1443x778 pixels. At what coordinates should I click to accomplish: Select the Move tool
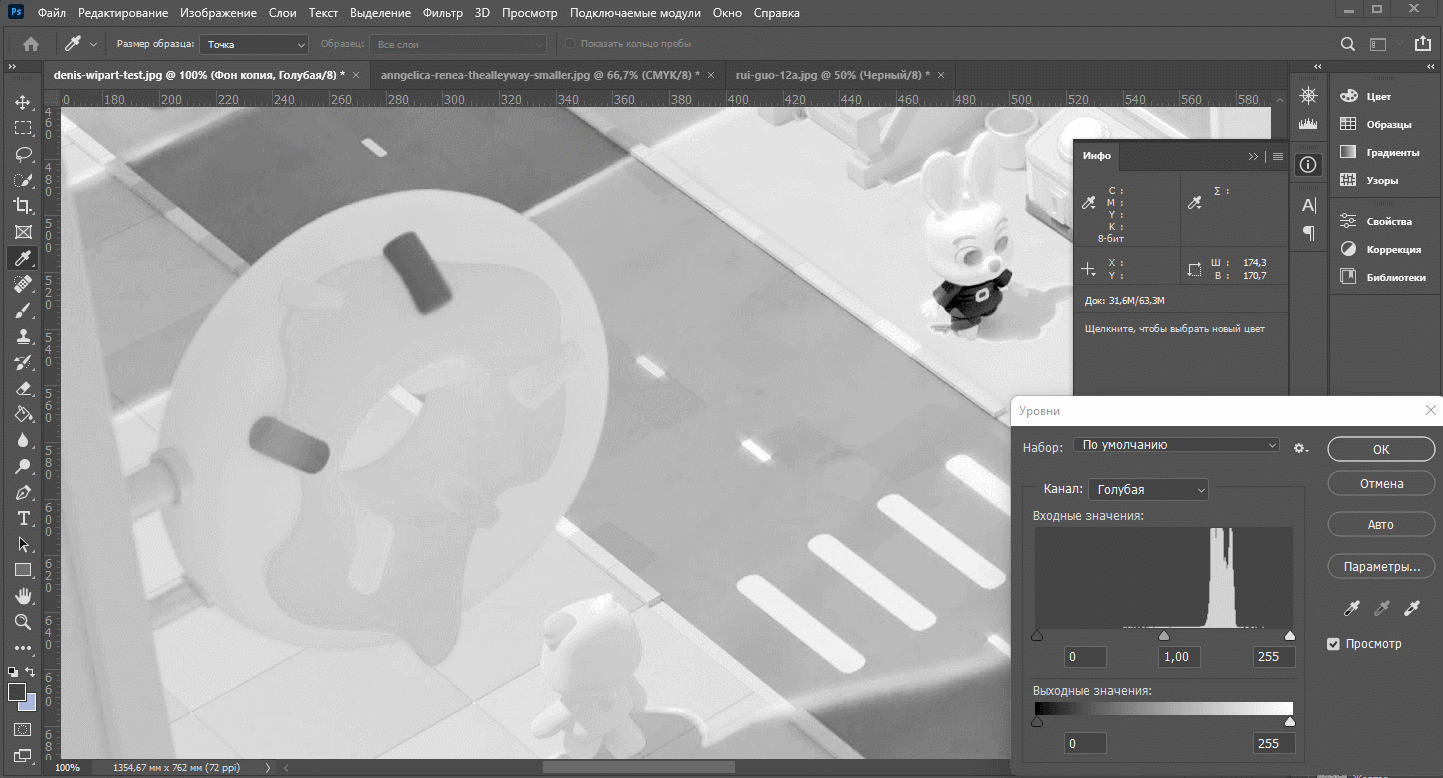pyautogui.click(x=22, y=103)
